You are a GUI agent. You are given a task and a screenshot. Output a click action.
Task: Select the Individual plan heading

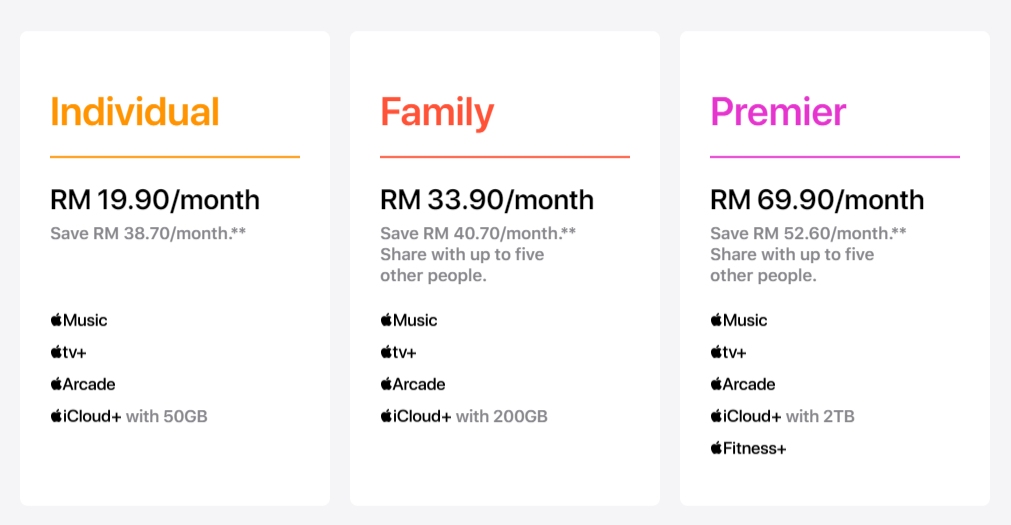click(135, 111)
